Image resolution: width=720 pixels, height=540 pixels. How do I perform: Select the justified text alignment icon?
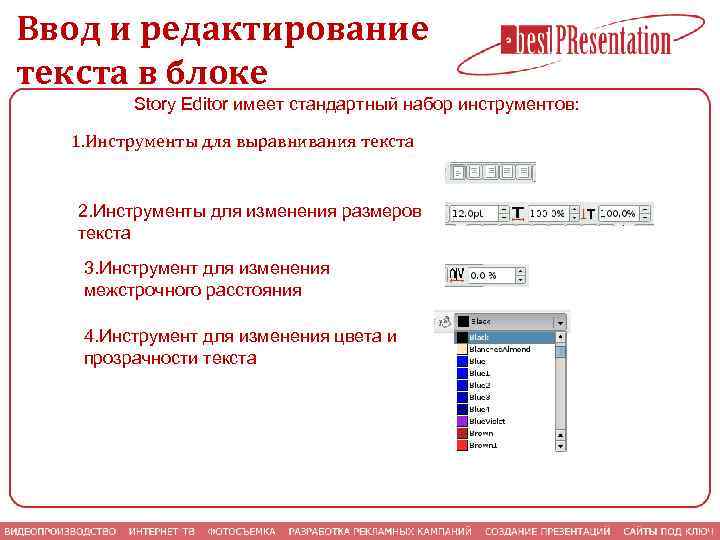pyautogui.click(x=507, y=172)
